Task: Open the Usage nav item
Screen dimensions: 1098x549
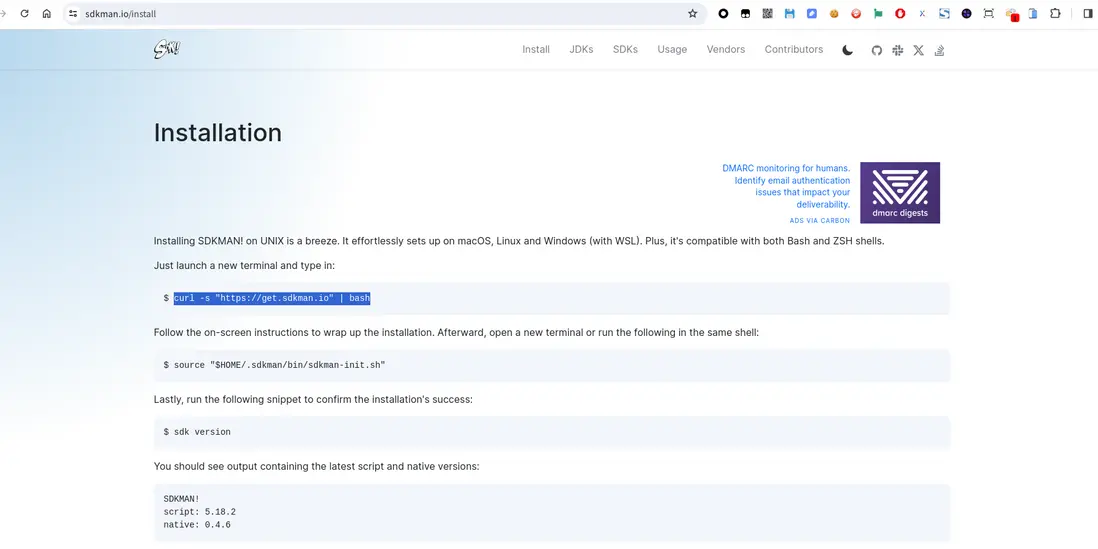Action: coord(672,50)
